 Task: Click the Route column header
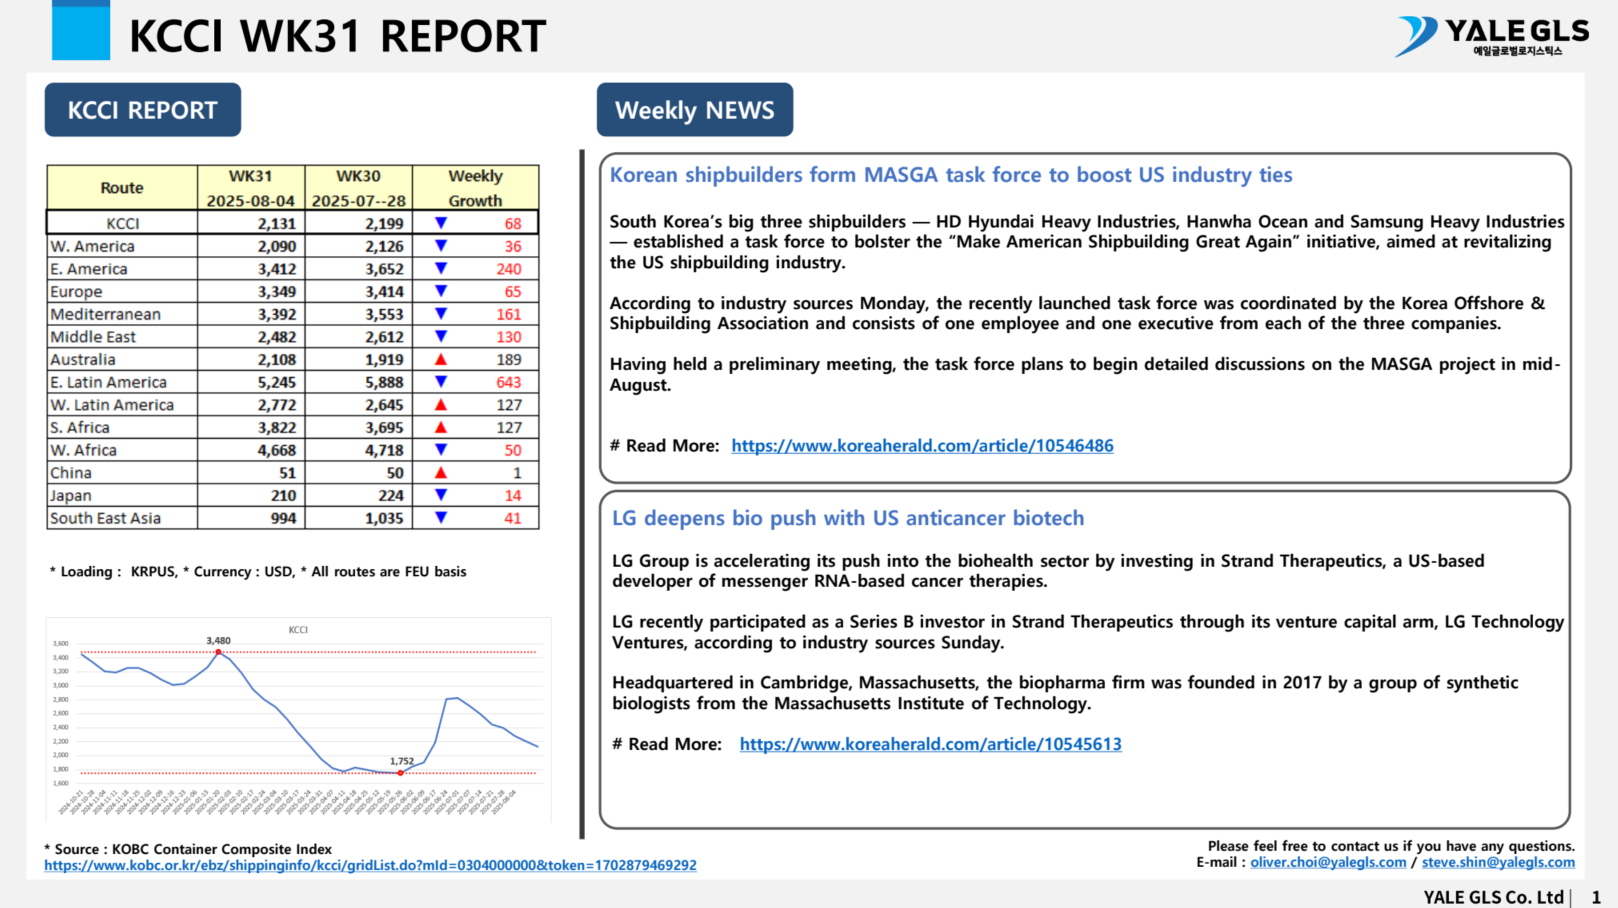click(122, 188)
